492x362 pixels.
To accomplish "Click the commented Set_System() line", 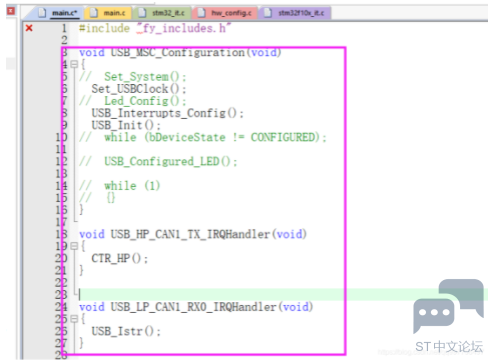I will point(133,77).
